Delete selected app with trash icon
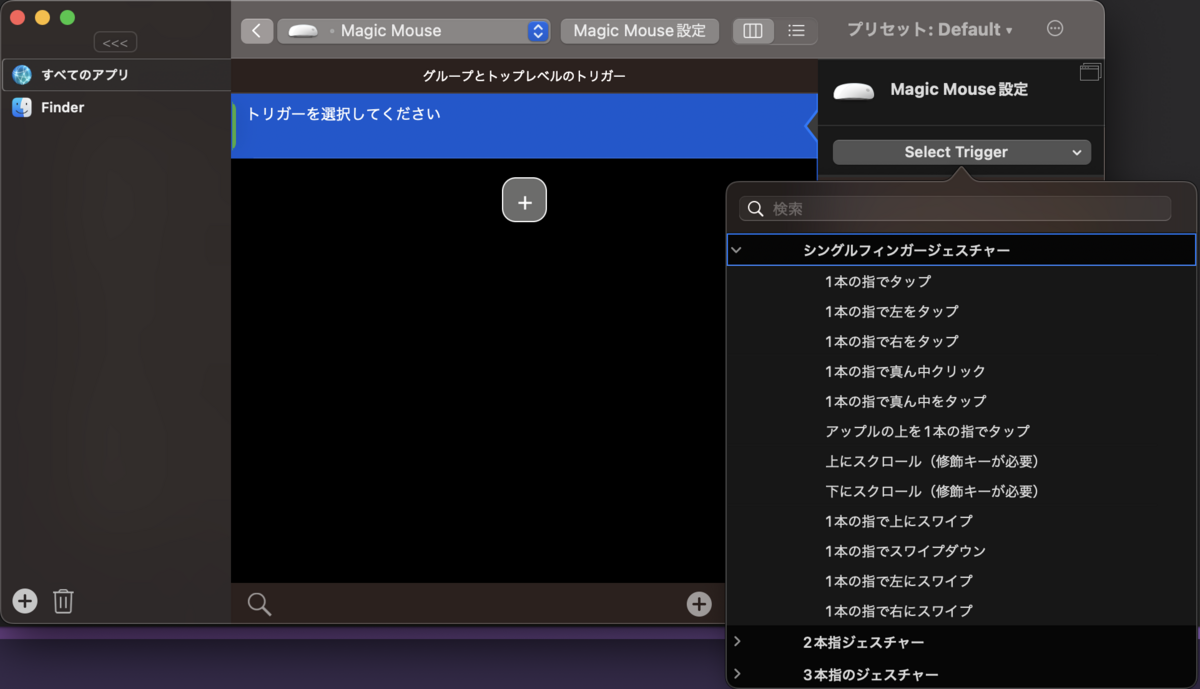The image size is (1200, 689). coord(63,601)
